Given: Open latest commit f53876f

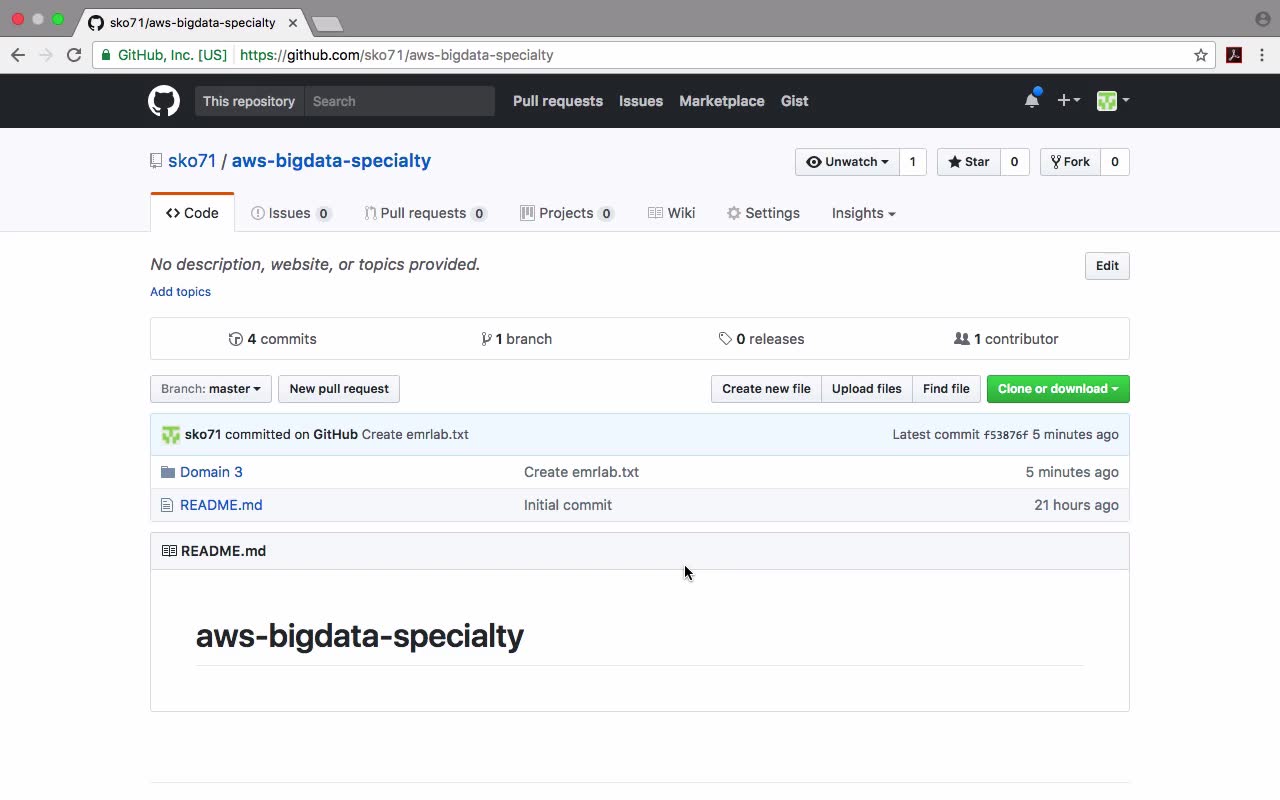Looking at the screenshot, I should click(x=1005, y=435).
